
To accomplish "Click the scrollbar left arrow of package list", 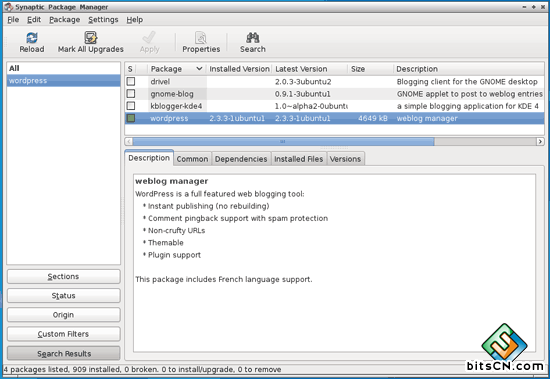I will coord(129,141).
